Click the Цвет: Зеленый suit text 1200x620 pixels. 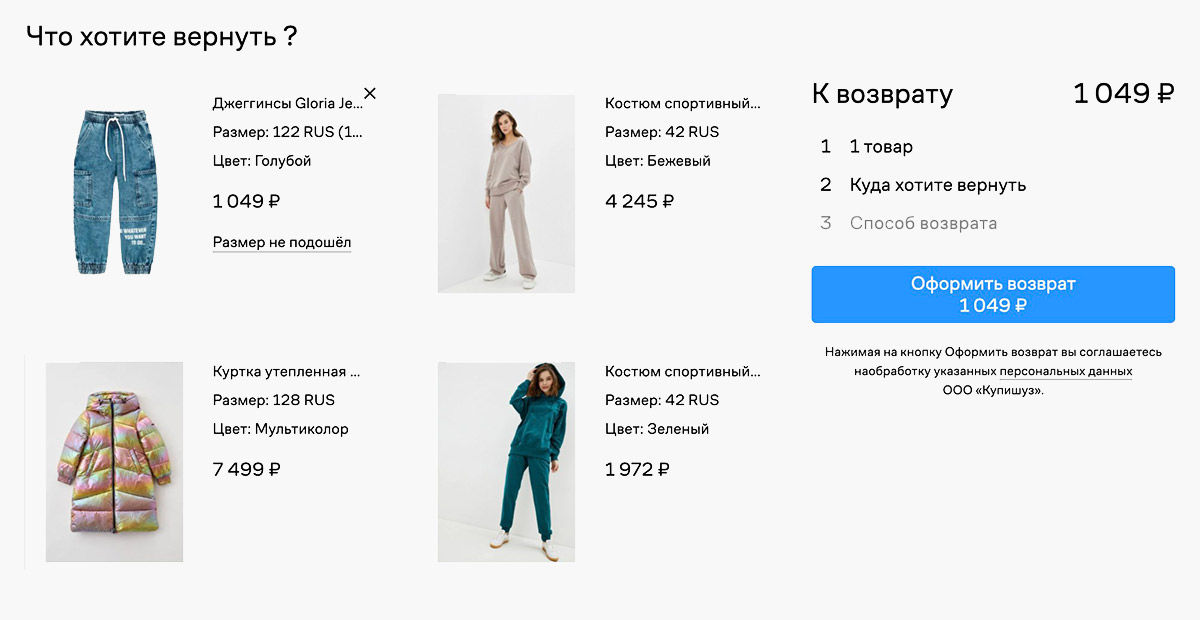657,429
